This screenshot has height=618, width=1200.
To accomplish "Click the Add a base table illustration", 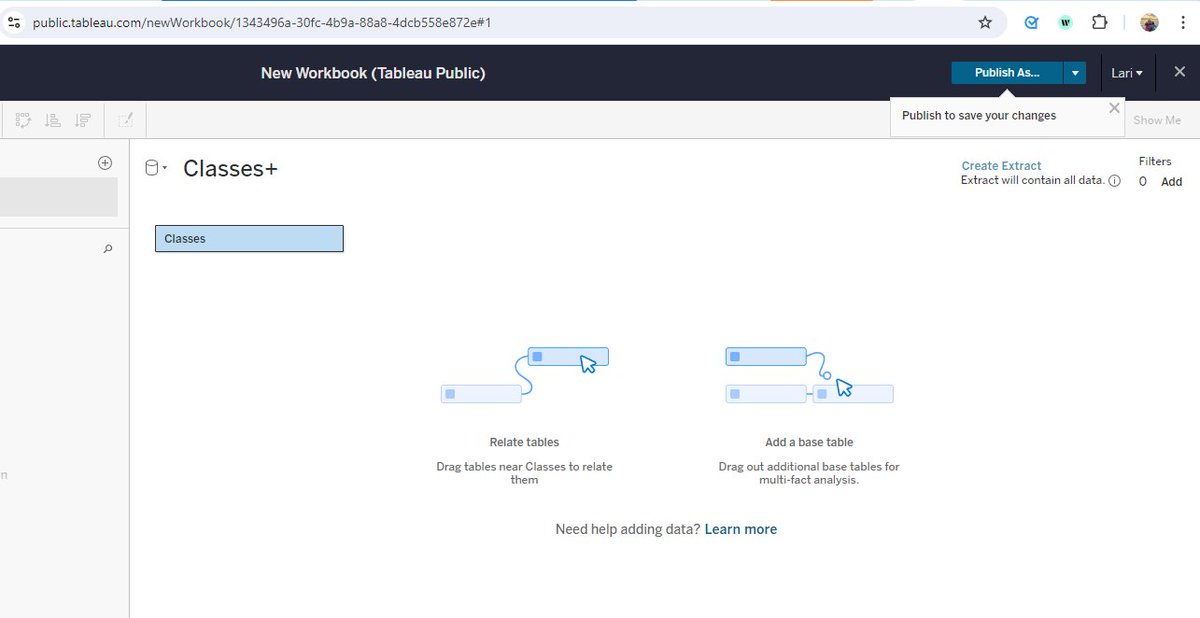I will (809, 375).
